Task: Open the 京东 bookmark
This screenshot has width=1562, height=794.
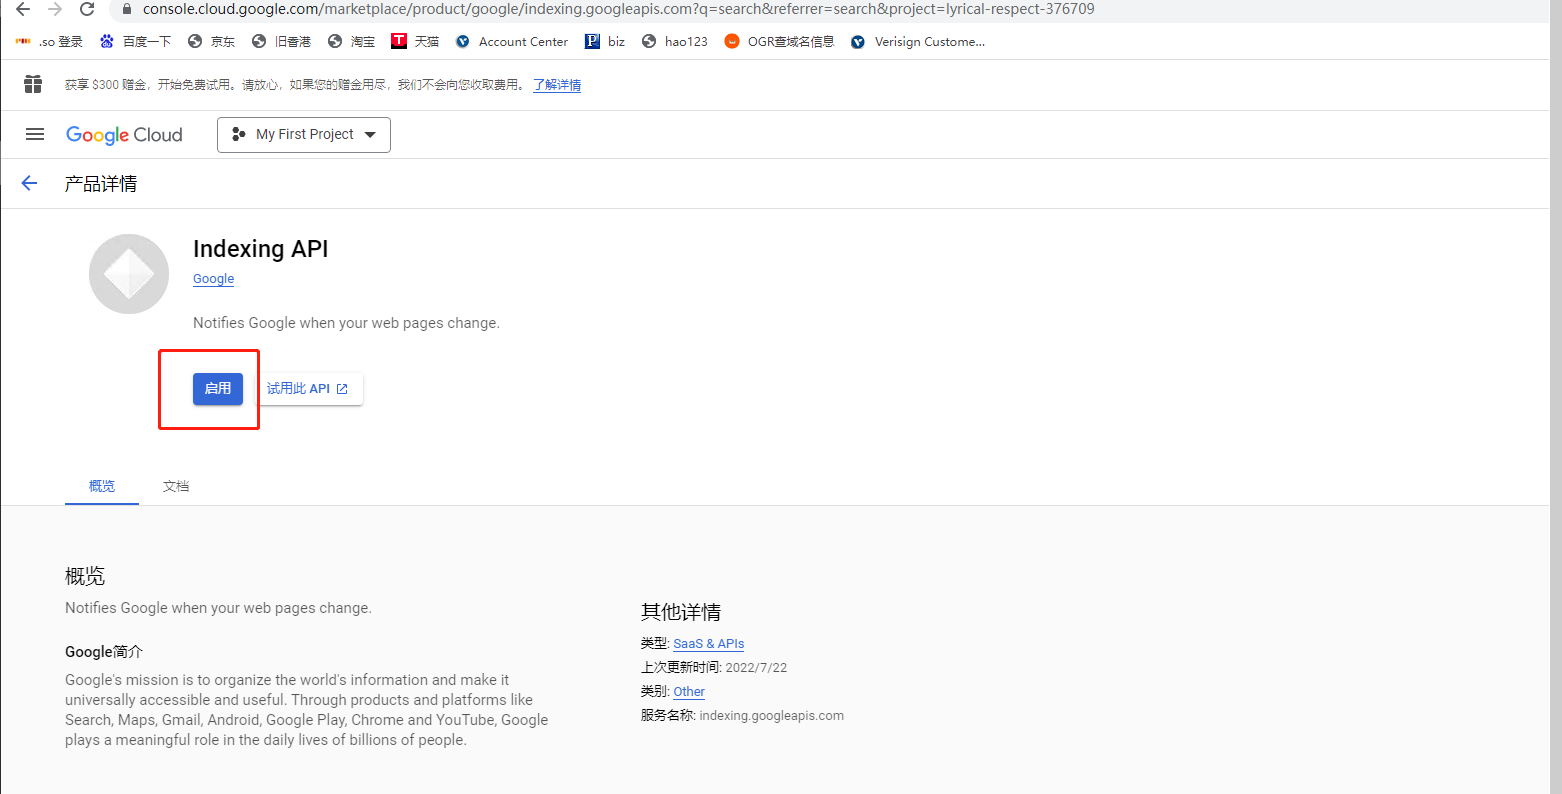Action: tap(211, 41)
